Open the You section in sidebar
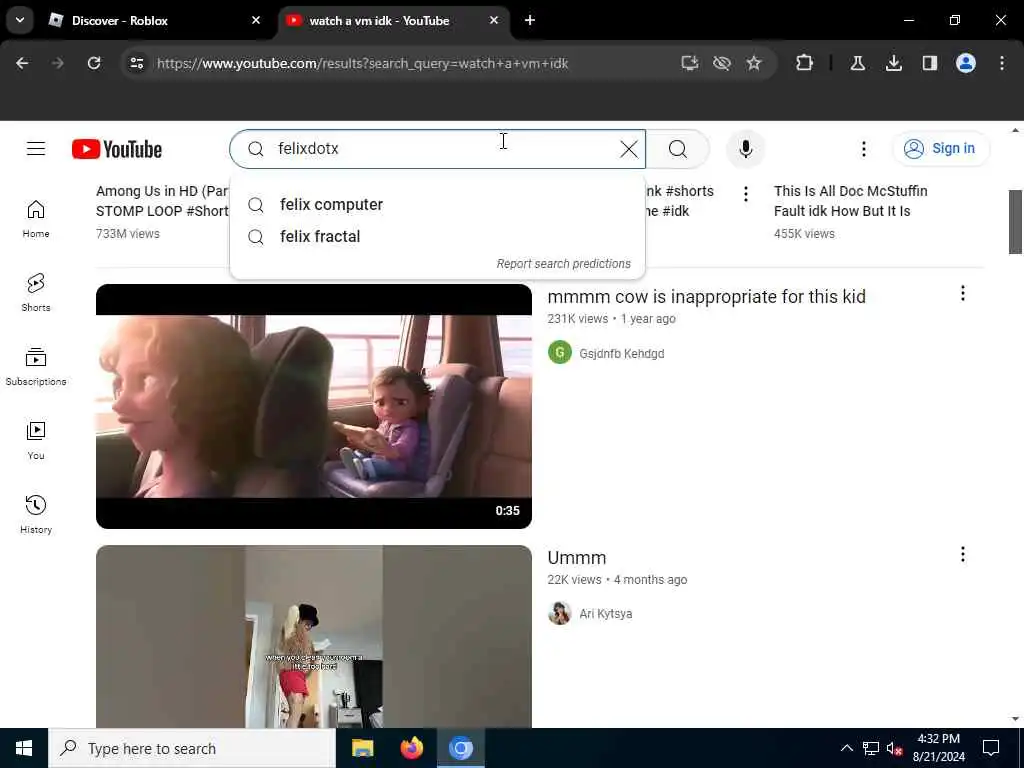The width and height of the screenshot is (1024, 768). (x=36, y=441)
